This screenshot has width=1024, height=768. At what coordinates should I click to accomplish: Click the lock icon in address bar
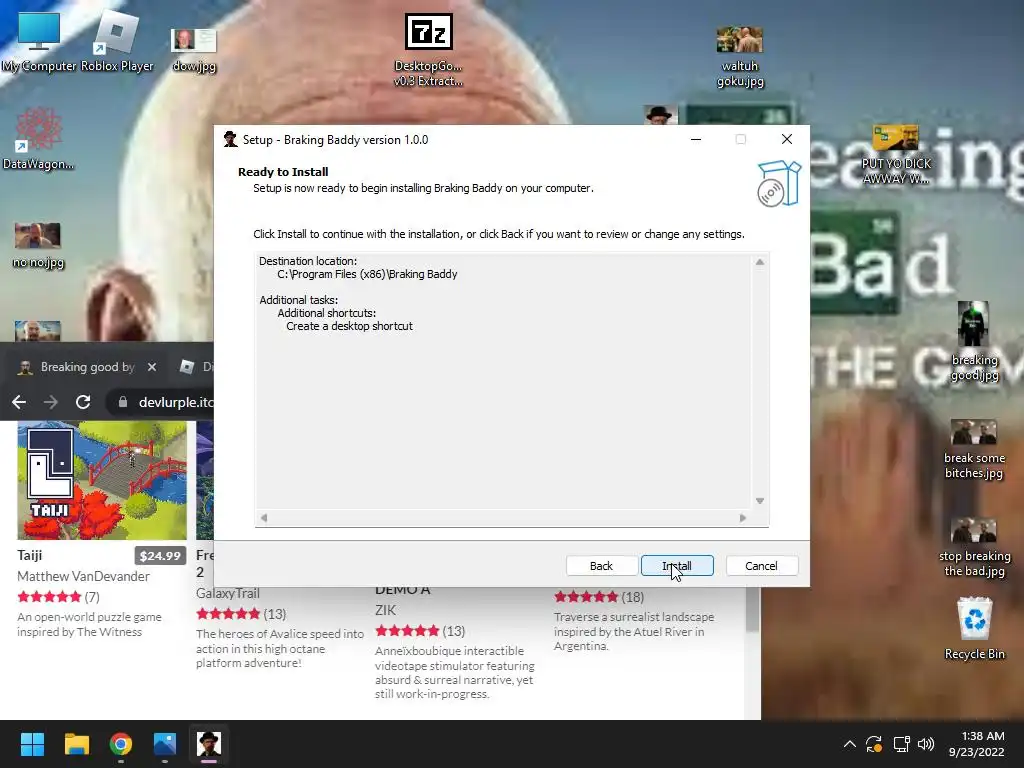tap(123, 402)
